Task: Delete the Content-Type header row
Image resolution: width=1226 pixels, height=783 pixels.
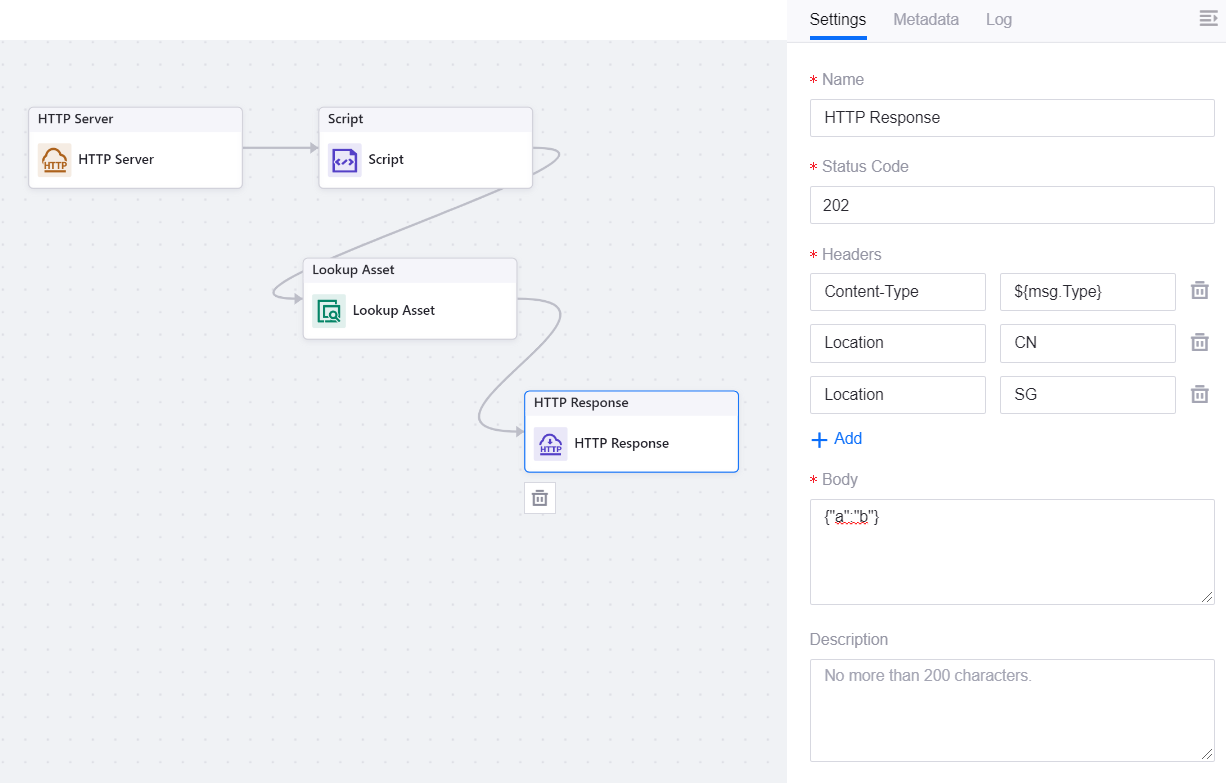Action: tap(1199, 291)
